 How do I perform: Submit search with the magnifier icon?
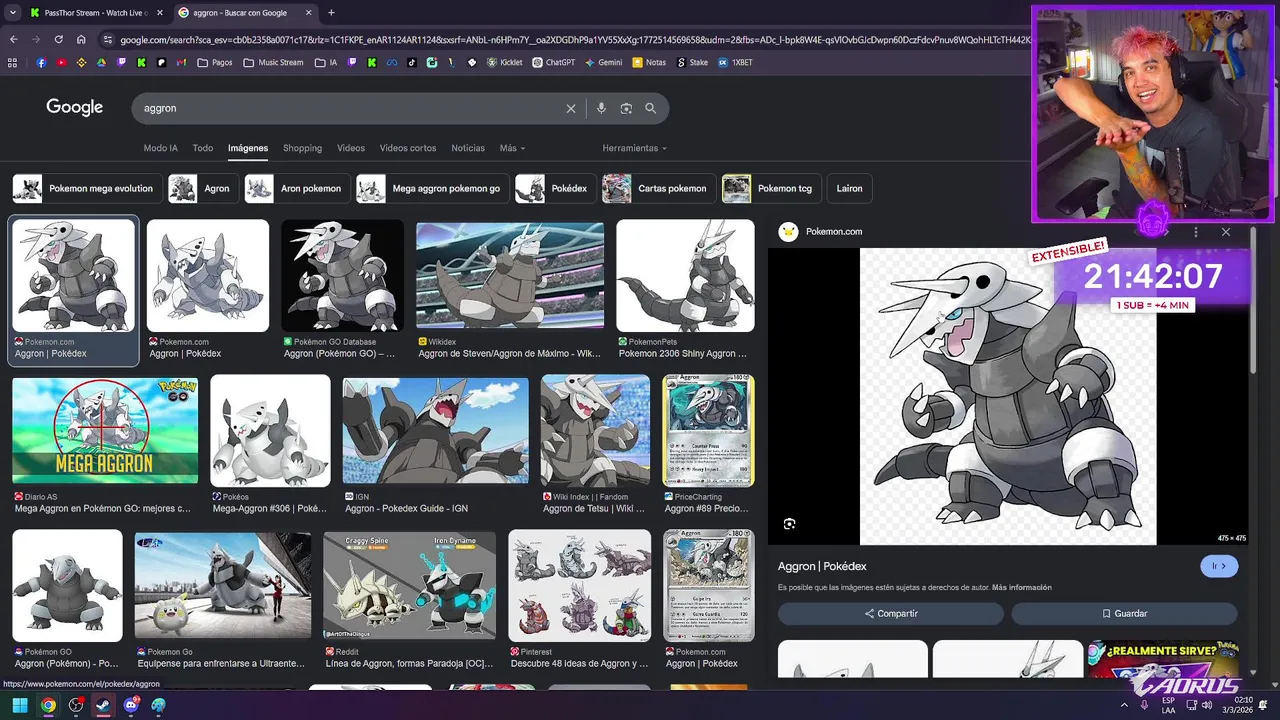point(651,108)
